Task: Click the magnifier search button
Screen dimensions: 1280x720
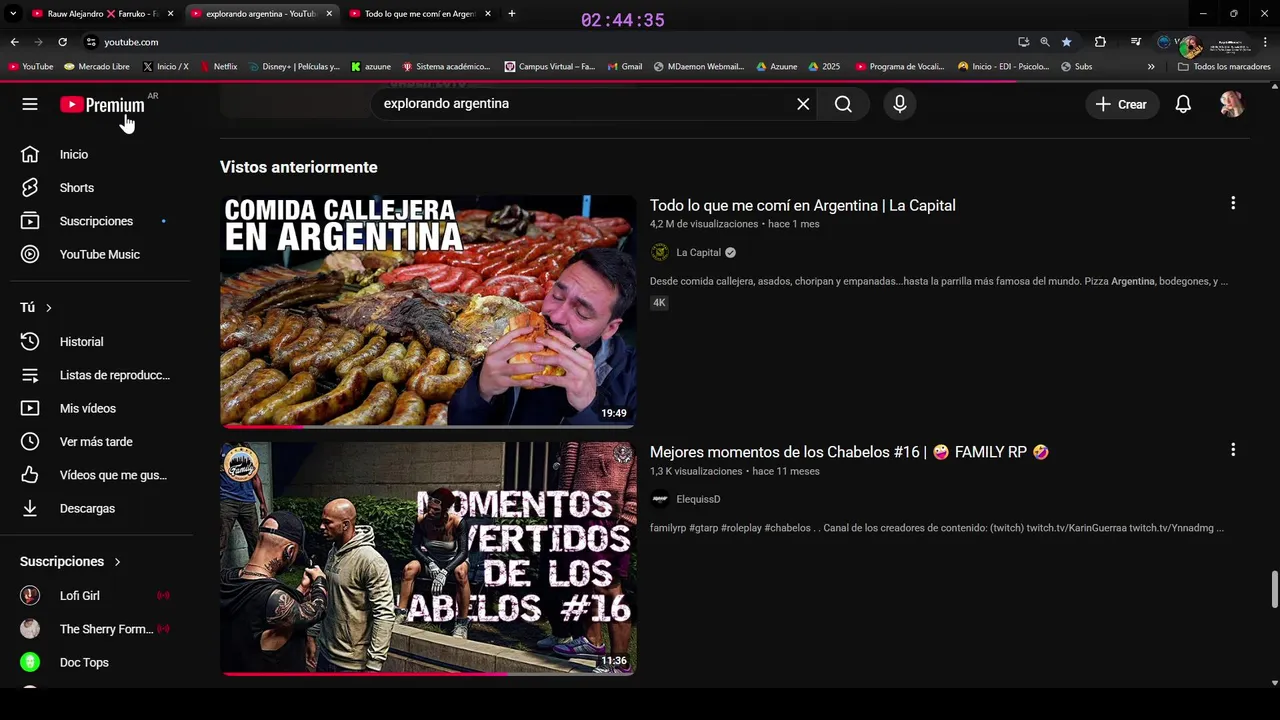Action: click(x=843, y=104)
